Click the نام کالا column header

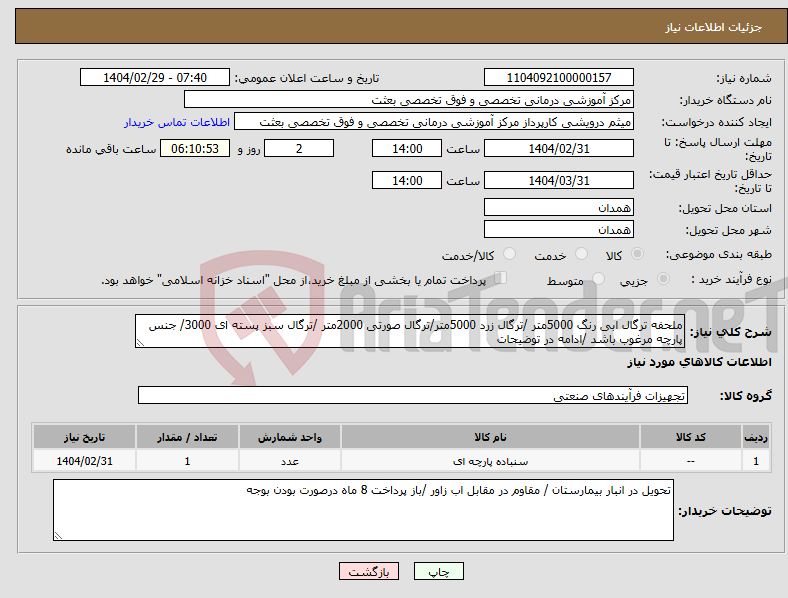coord(490,437)
